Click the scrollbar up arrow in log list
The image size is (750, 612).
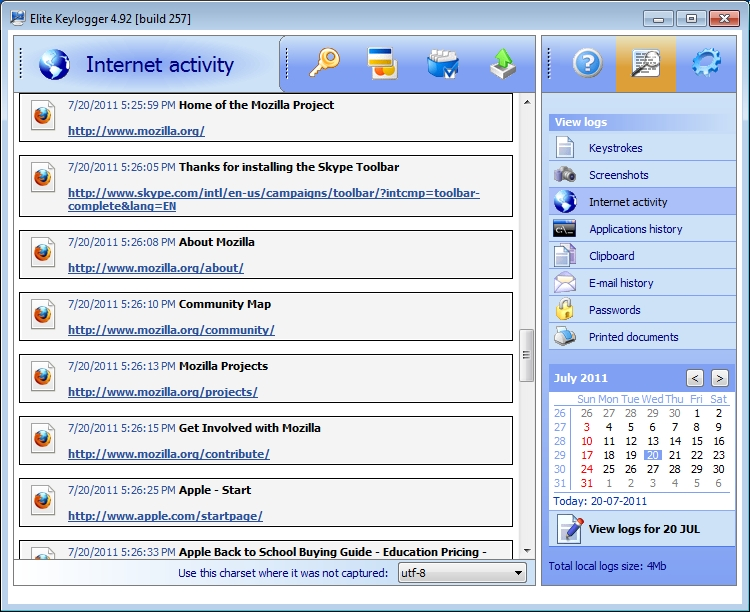pos(527,102)
